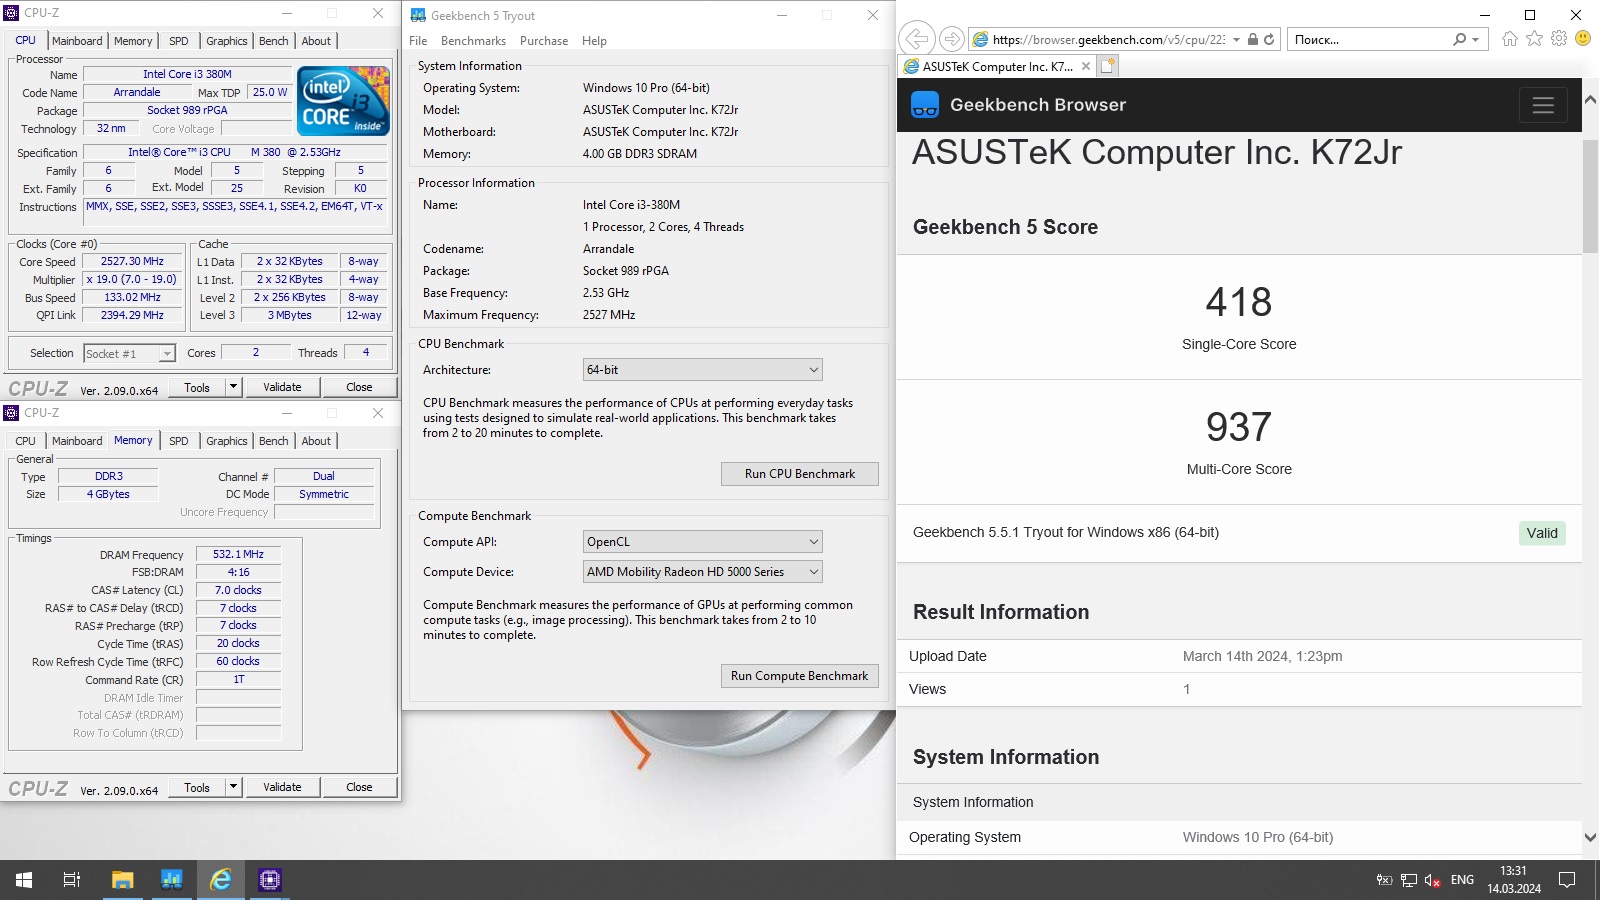1600x900 pixels.
Task: Open the search provider dropdown arrow
Action: pyautogui.click(x=1475, y=39)
